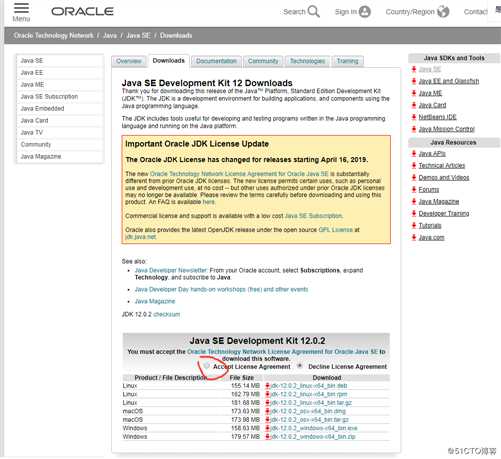Switch to the Technologies tab
Image resolution: width=501 pixels, height=459 pixels.
coord(307,61)
